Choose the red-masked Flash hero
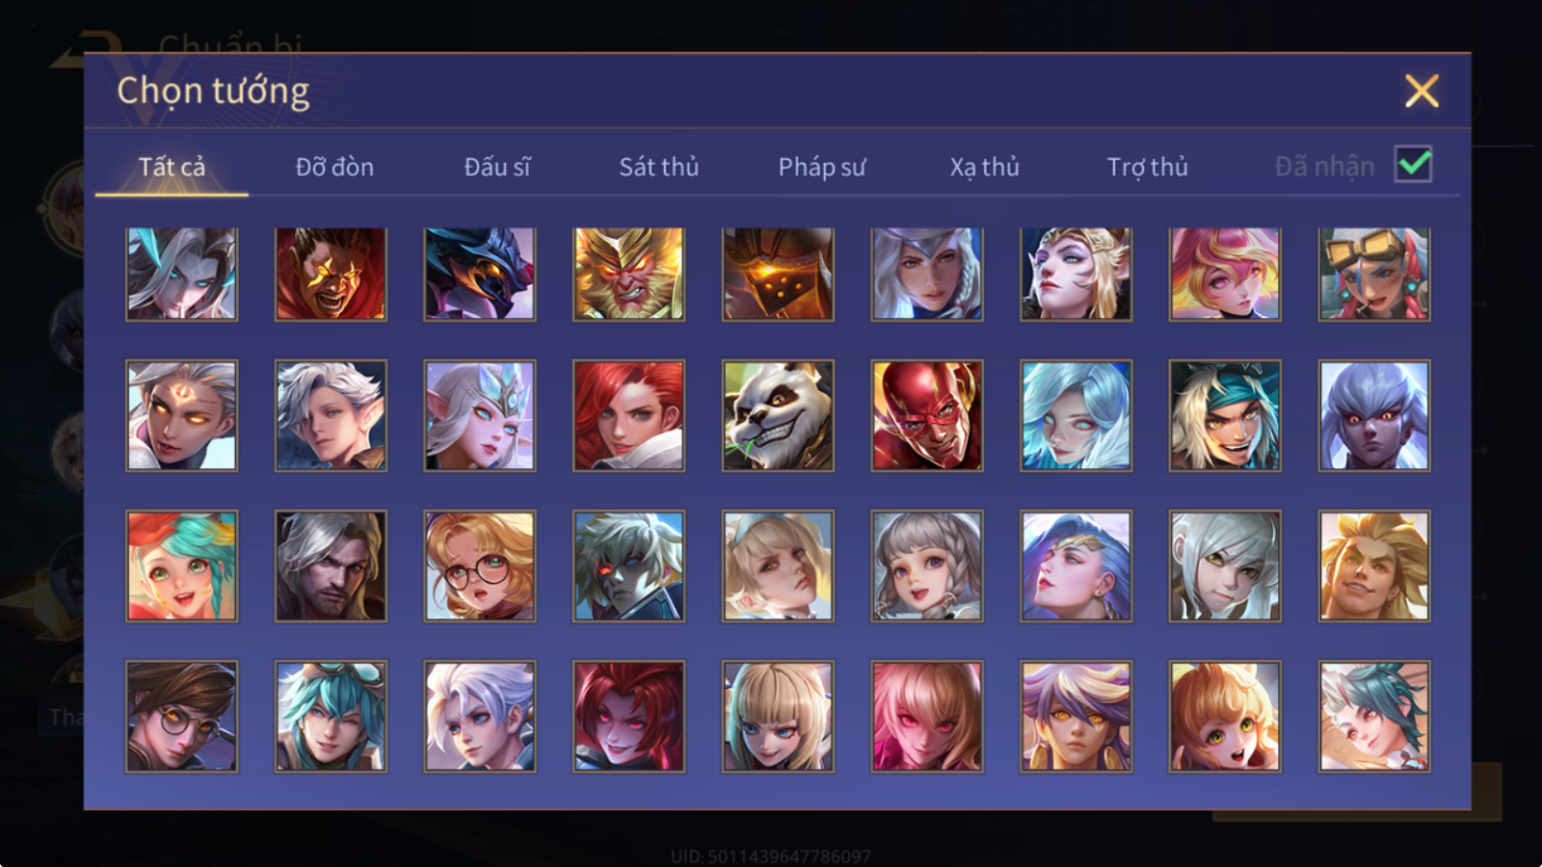The width and height of the screenshot is (1542, 867). click(x=927, y=416)
